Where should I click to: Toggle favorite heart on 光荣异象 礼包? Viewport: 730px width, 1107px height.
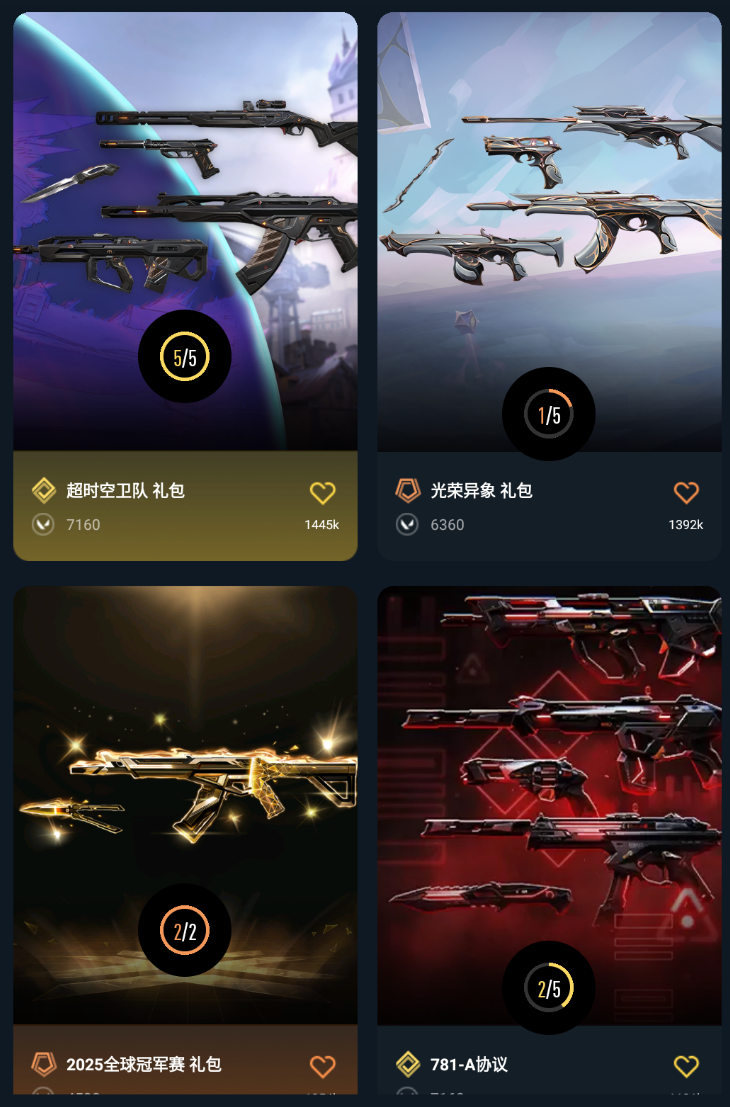click(686, 492)
